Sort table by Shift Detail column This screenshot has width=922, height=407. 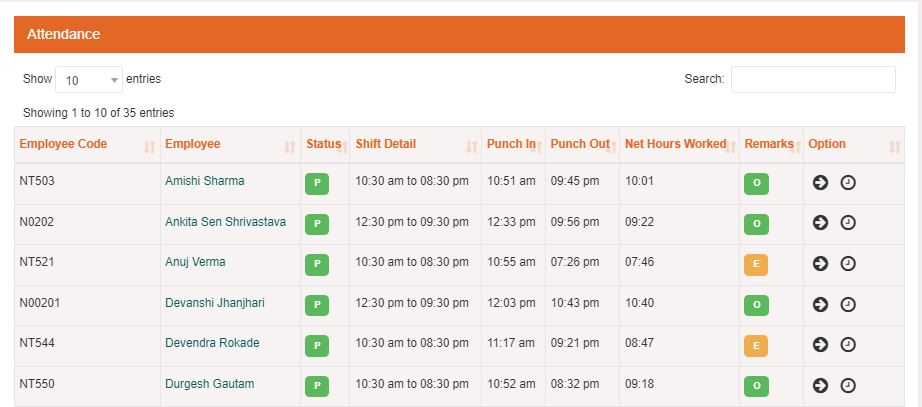click(415, 144)
